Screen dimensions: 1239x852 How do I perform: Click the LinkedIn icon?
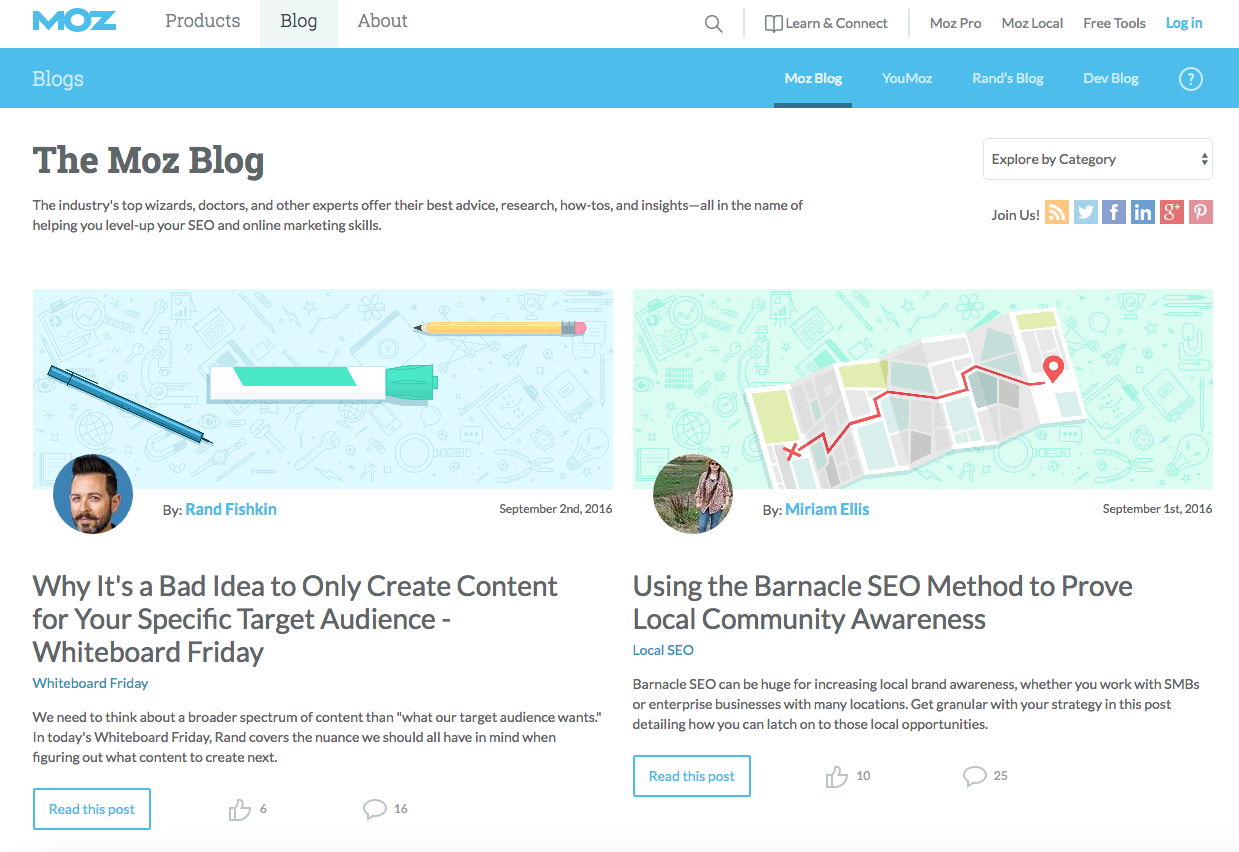pyautogui.click(x=1142, y=212)
